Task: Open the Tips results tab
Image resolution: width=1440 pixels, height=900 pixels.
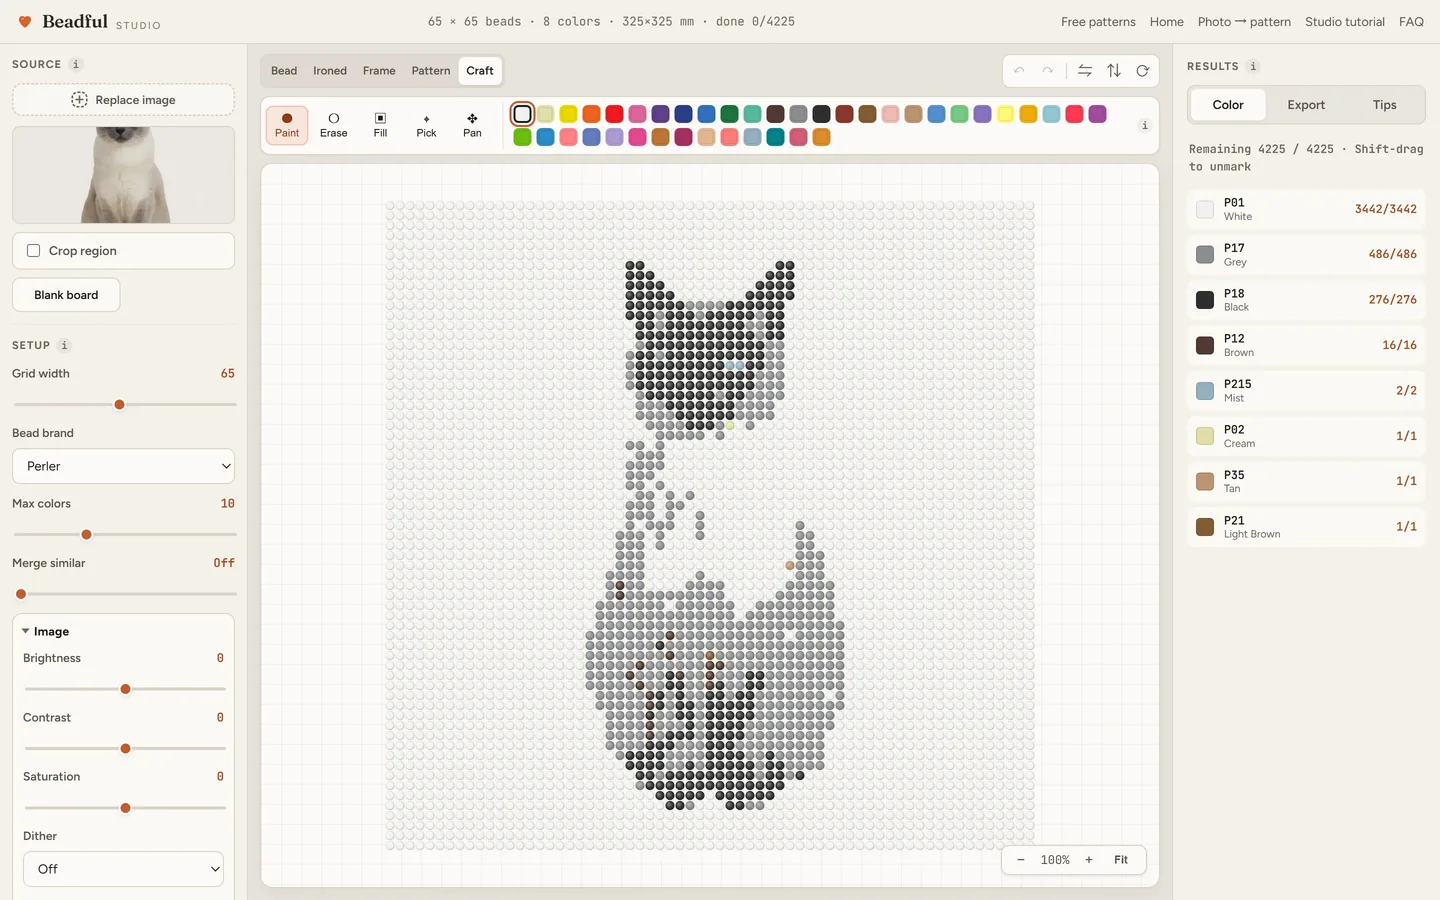Action: [1384, 105]
